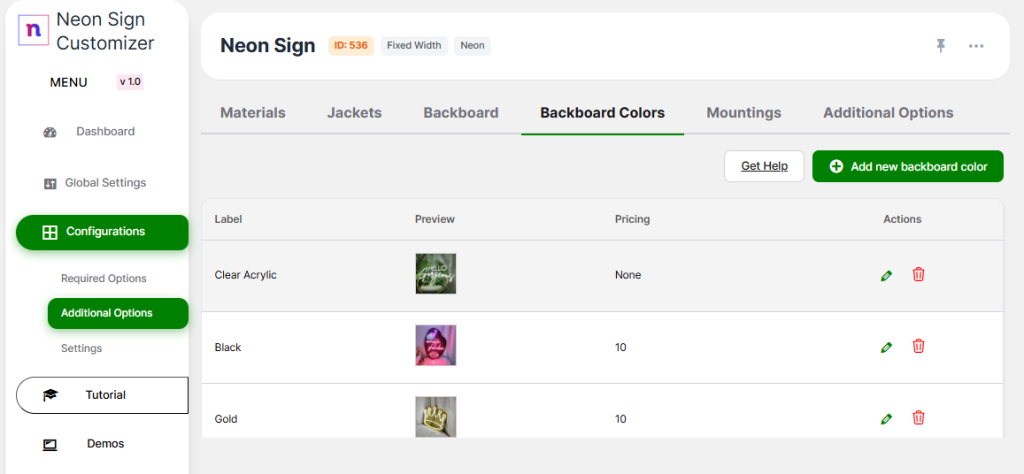Switch to the Materials tab
Viewport: 1024px width, 474px height.
pyautogui.click(x=253, y=113)
